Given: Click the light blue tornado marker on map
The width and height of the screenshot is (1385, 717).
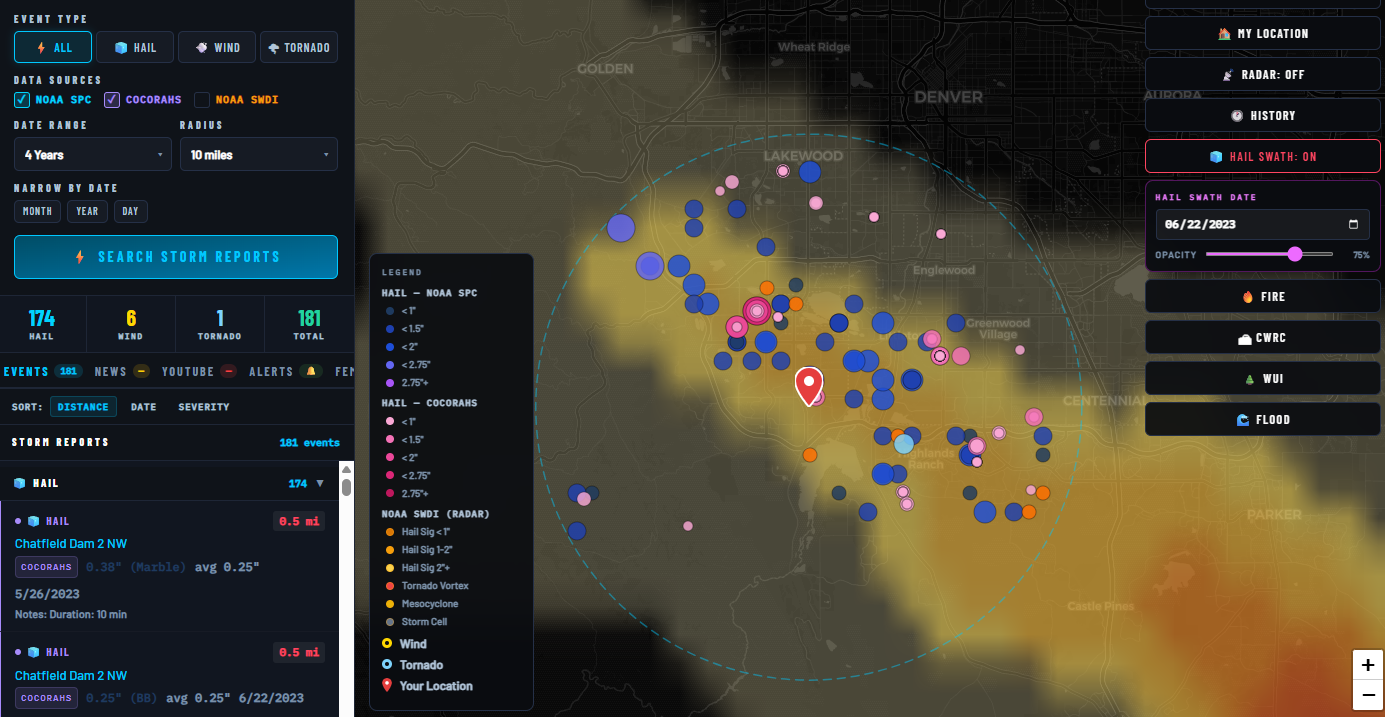Looking at the screenshot, I should [x=904, y=443].
